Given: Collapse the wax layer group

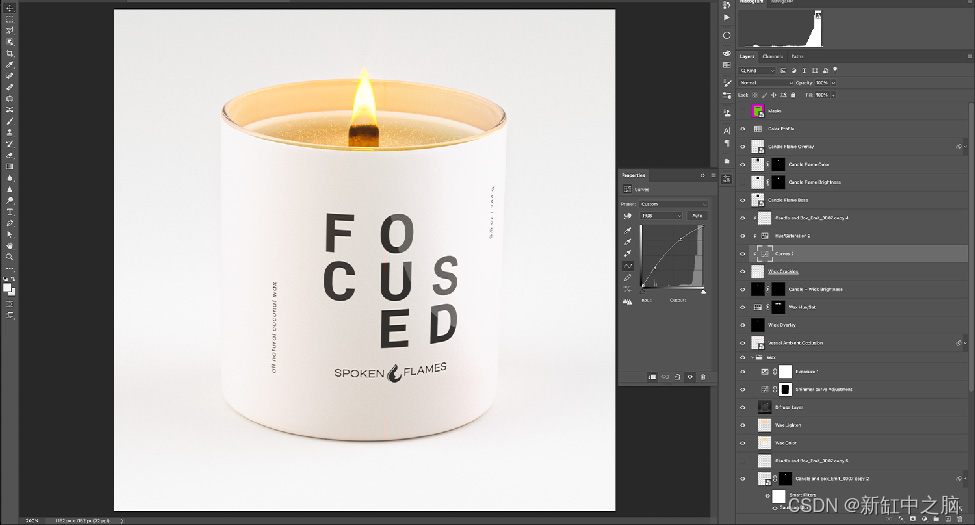Looking at the screenshot, I should coord(753,358).
